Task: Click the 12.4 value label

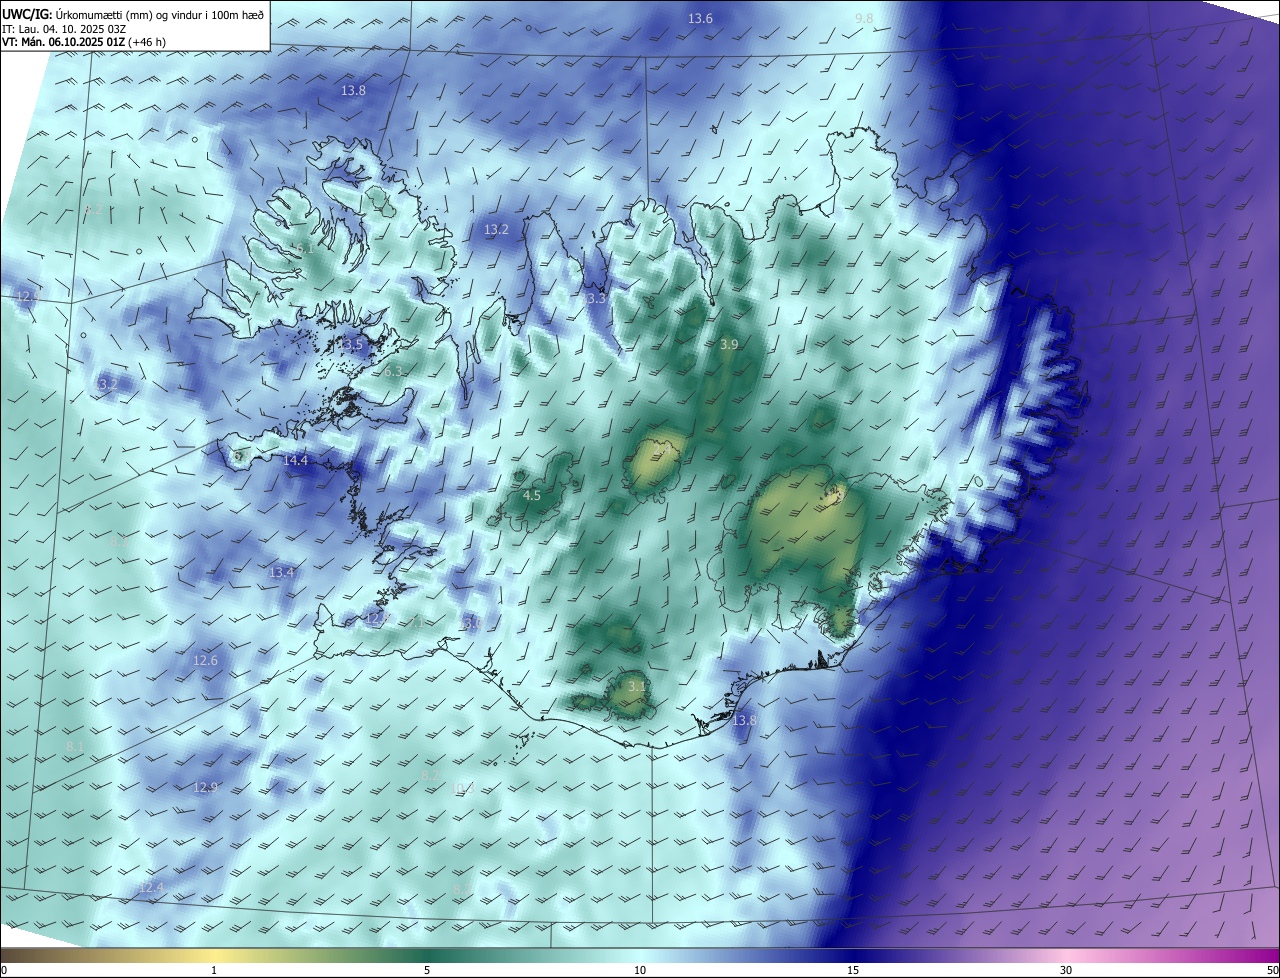Action: point(151,887)
